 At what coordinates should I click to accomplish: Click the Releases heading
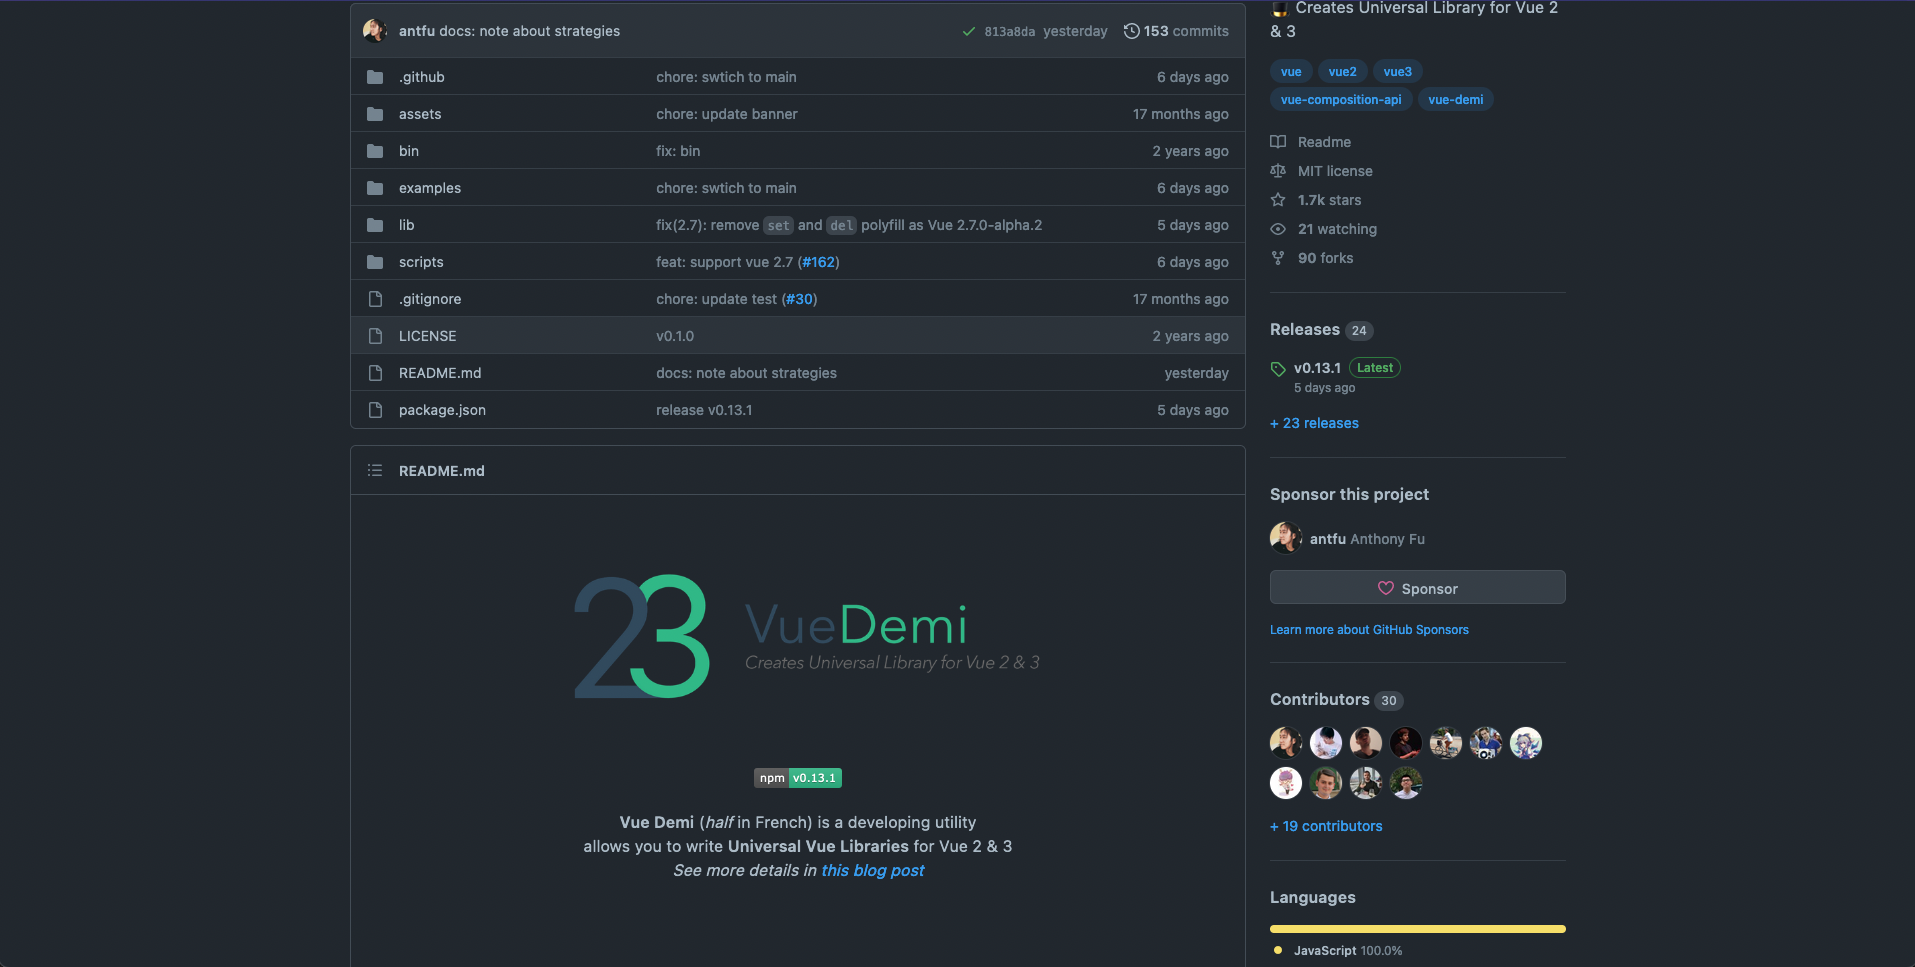coord(1305,329)
